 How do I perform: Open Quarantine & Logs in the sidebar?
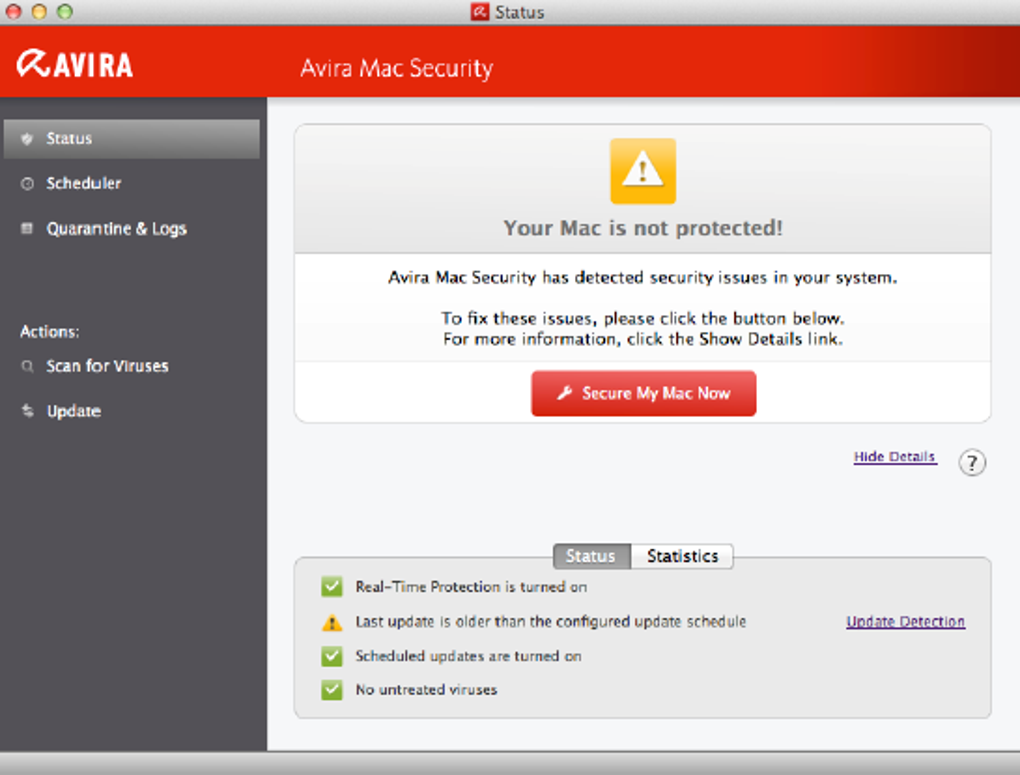click(x=116, y=229)
